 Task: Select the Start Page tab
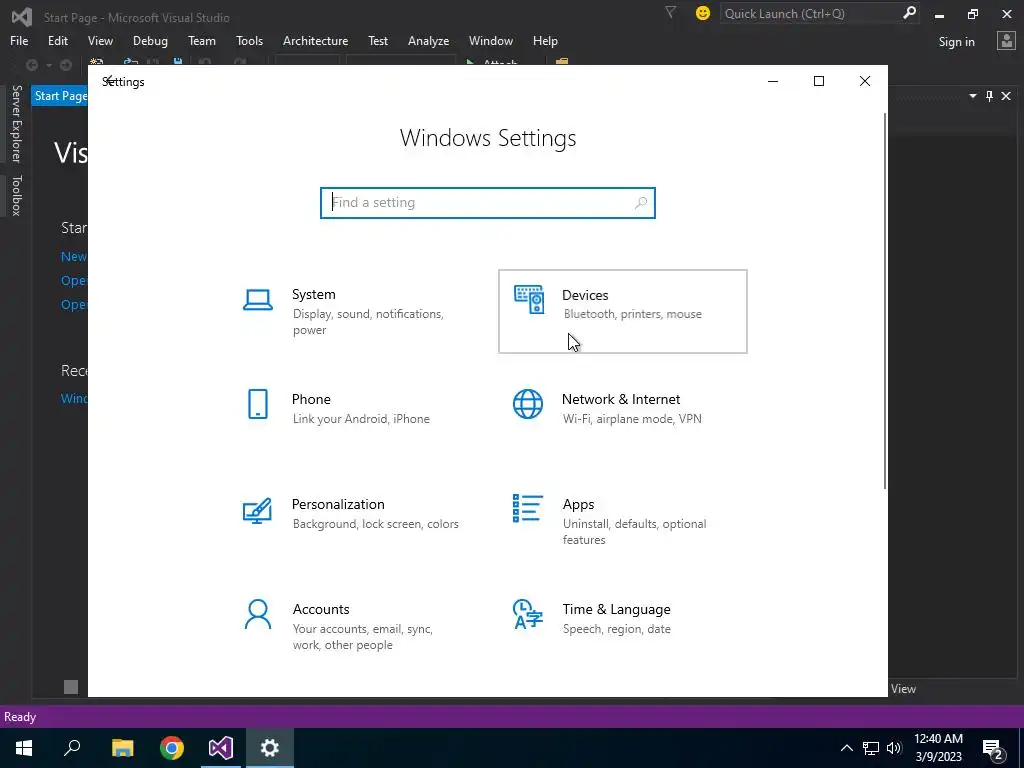tap(60, 96)
